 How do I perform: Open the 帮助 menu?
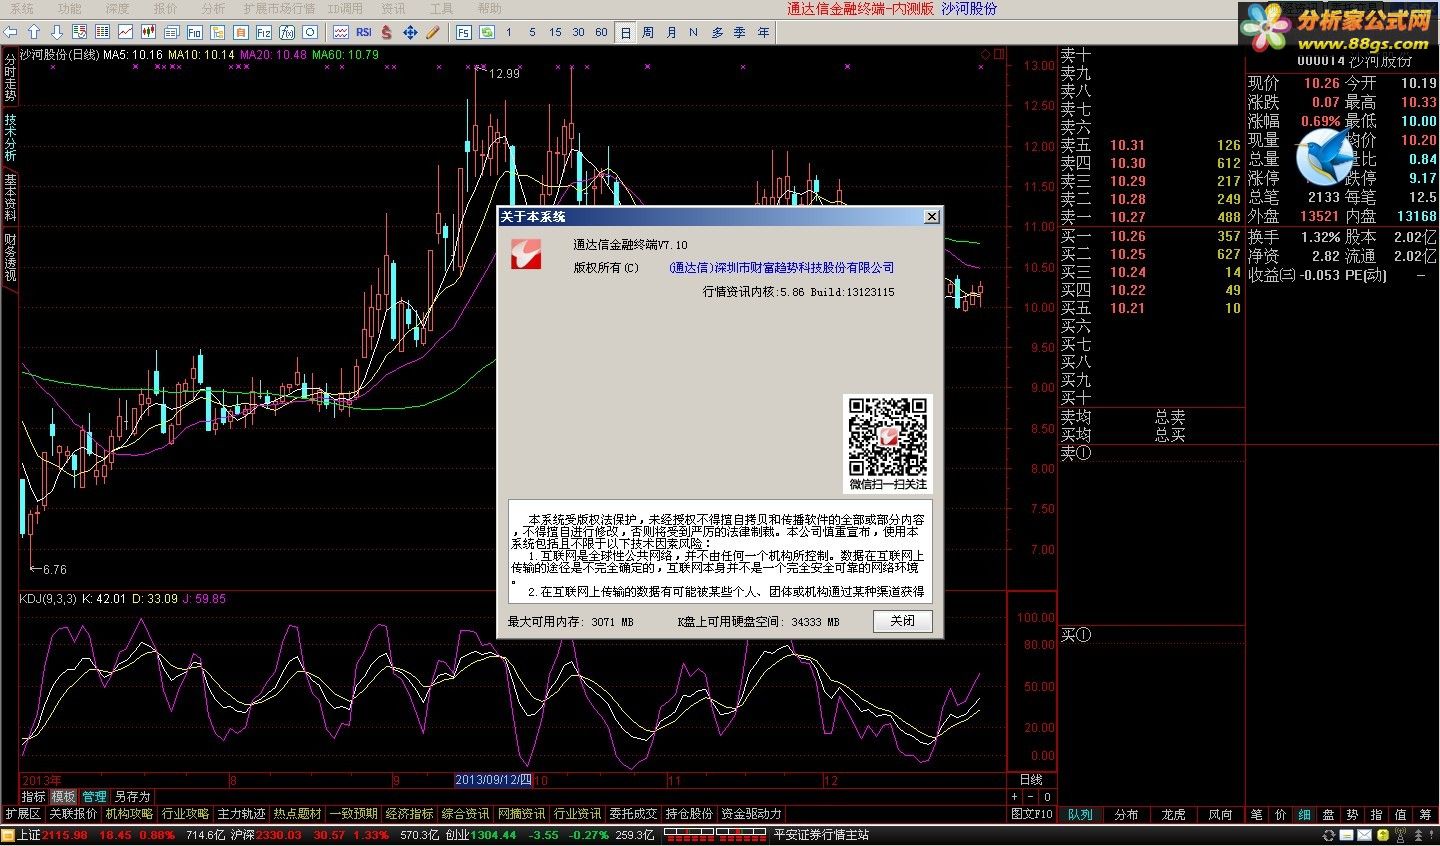coord(489,9)
